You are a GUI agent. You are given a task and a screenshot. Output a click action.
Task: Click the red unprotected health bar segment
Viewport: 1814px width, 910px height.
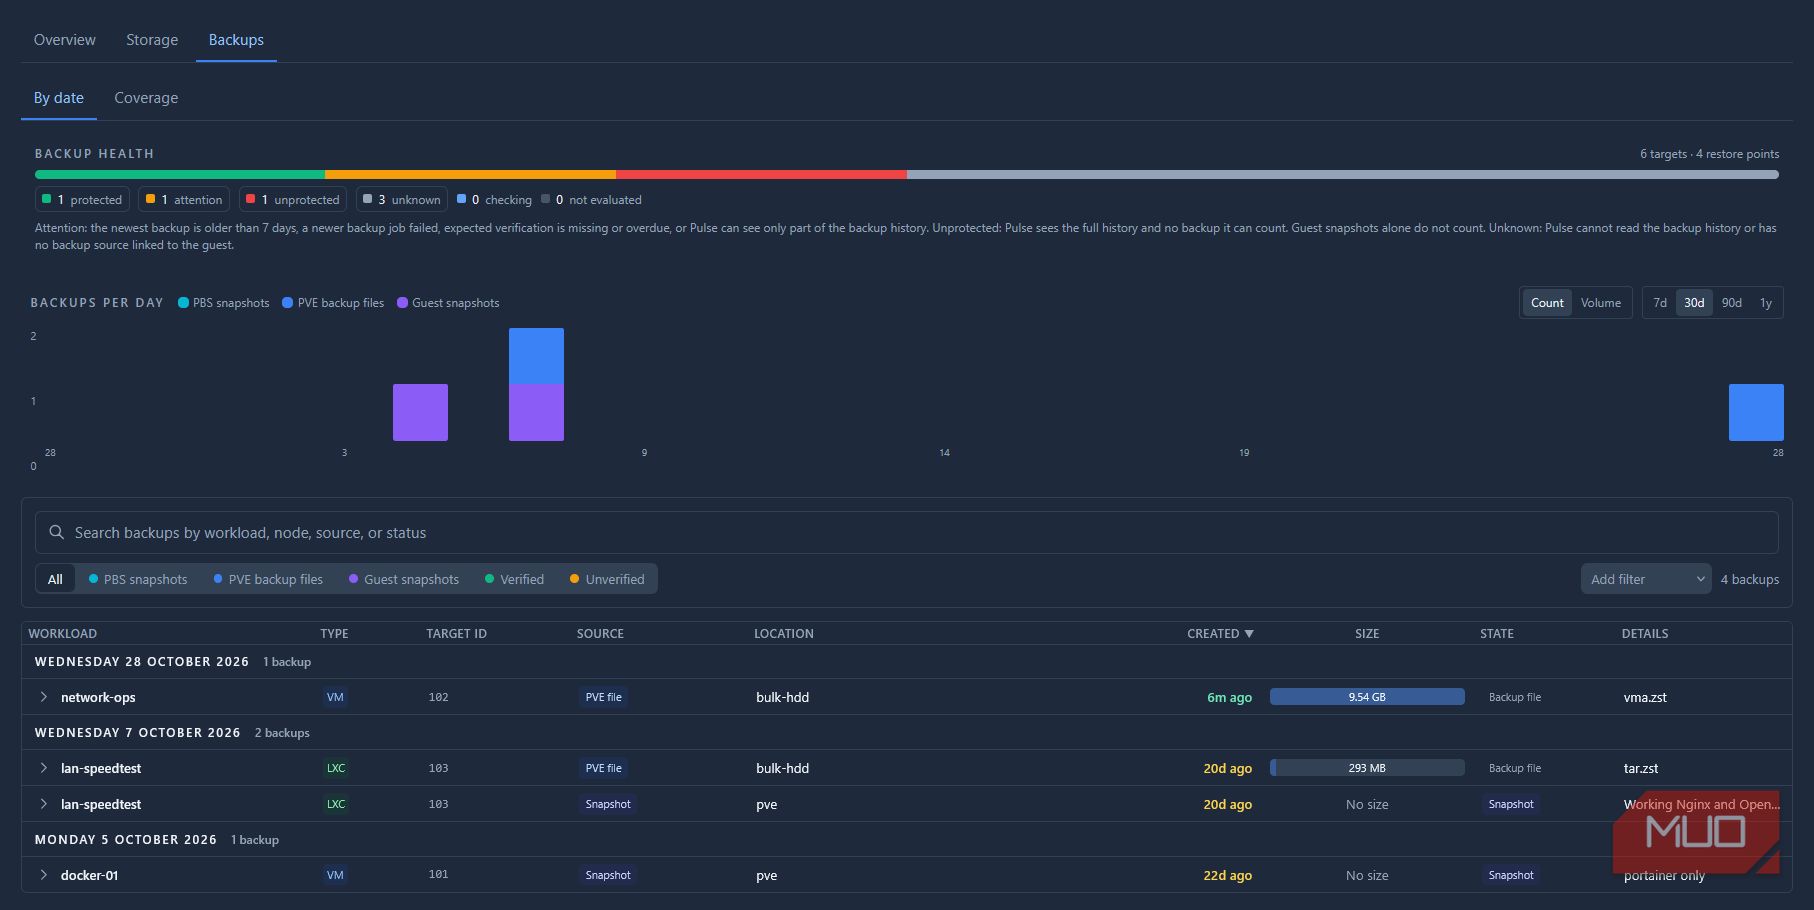tap(761, 175)
